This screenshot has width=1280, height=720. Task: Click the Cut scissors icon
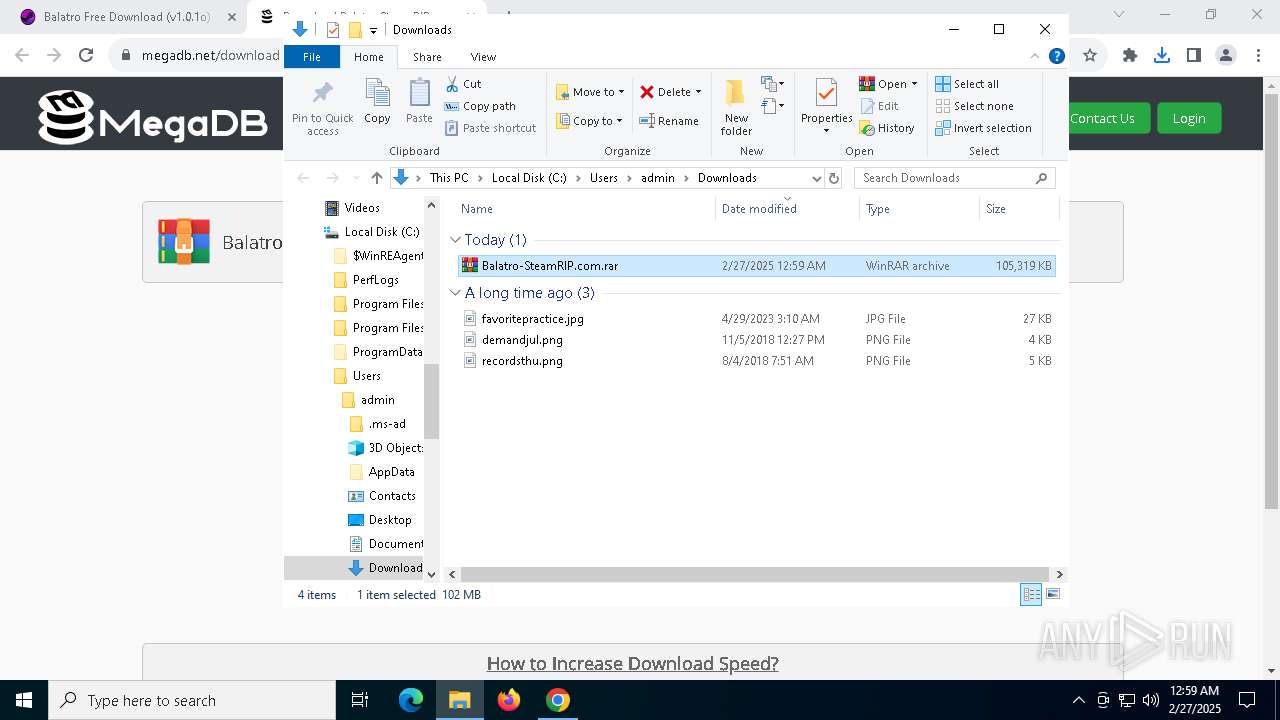(453, 84)
